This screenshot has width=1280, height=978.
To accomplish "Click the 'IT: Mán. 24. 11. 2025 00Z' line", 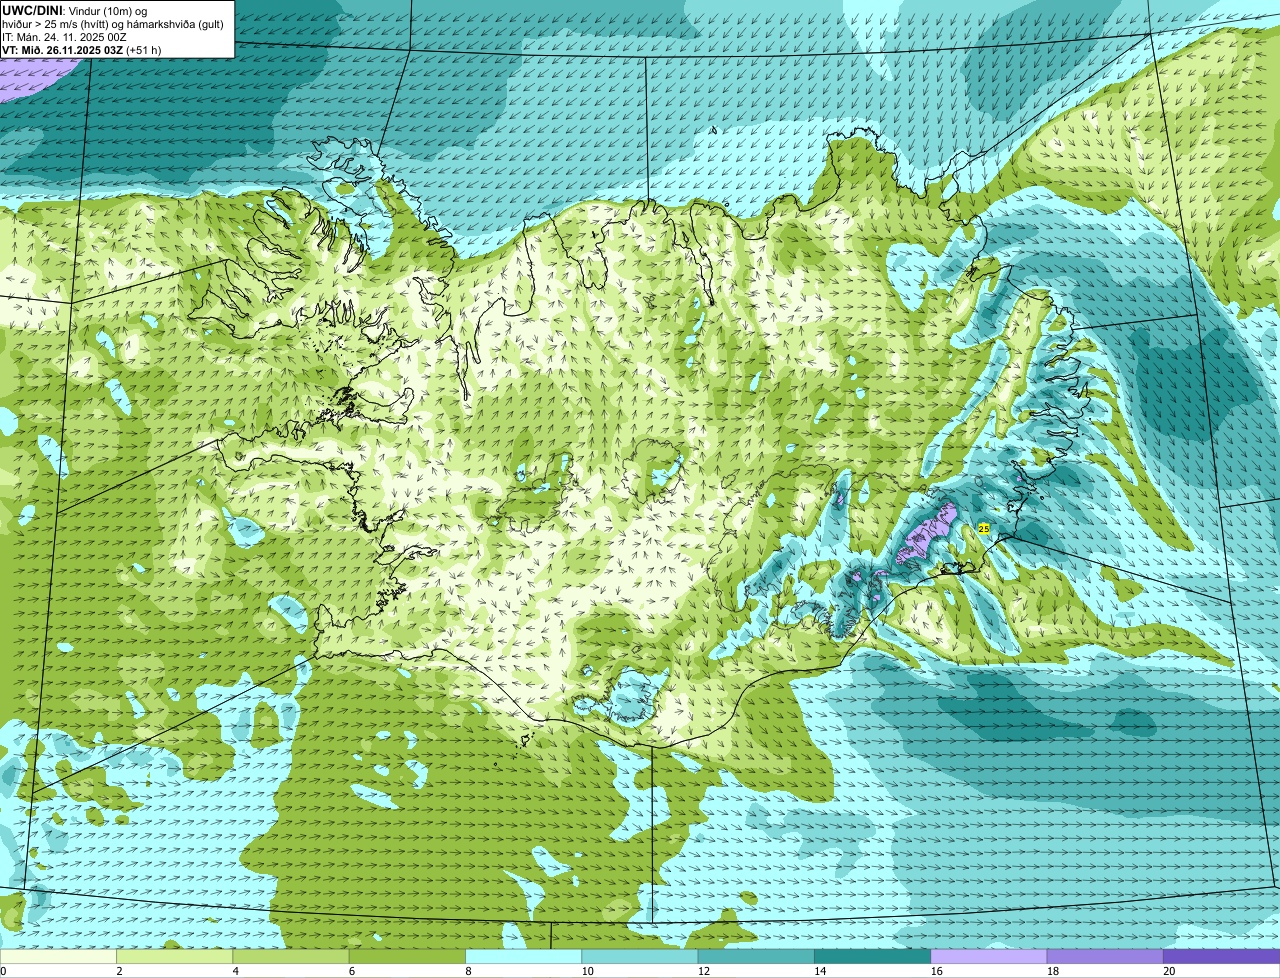I will coord(65,36).
